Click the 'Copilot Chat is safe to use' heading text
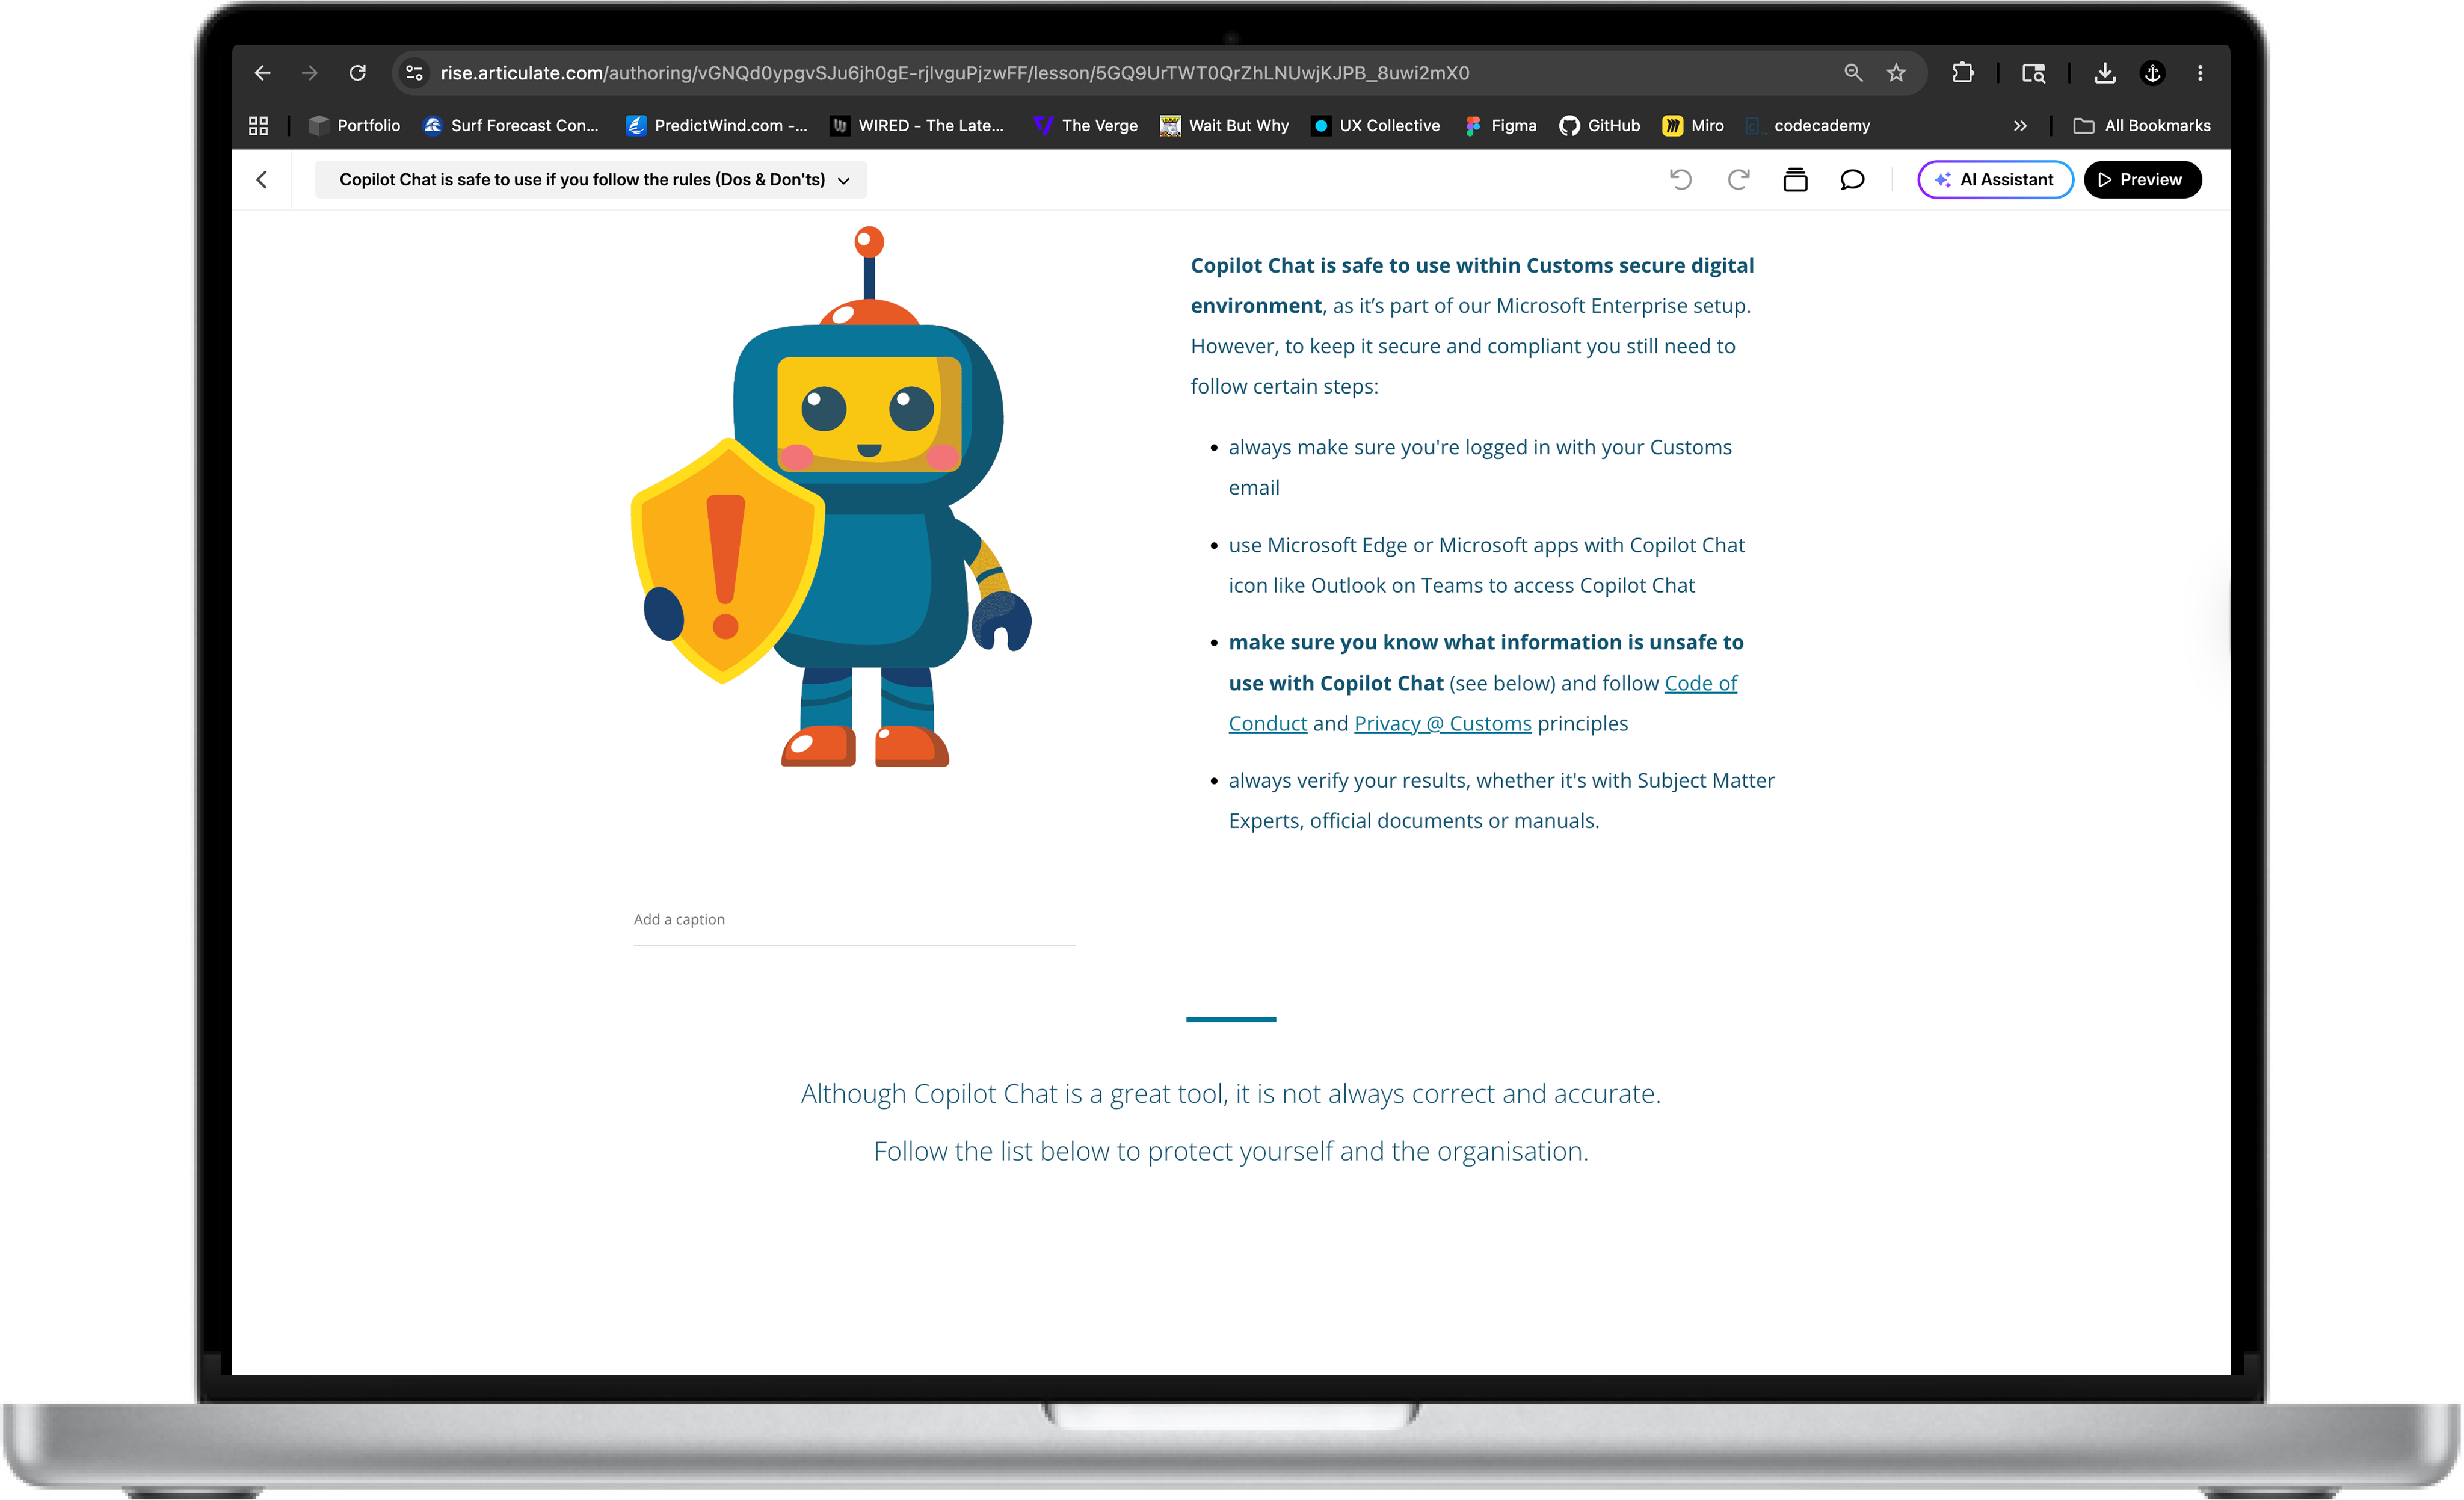2464x1500 pixels. coord(1472,285)
